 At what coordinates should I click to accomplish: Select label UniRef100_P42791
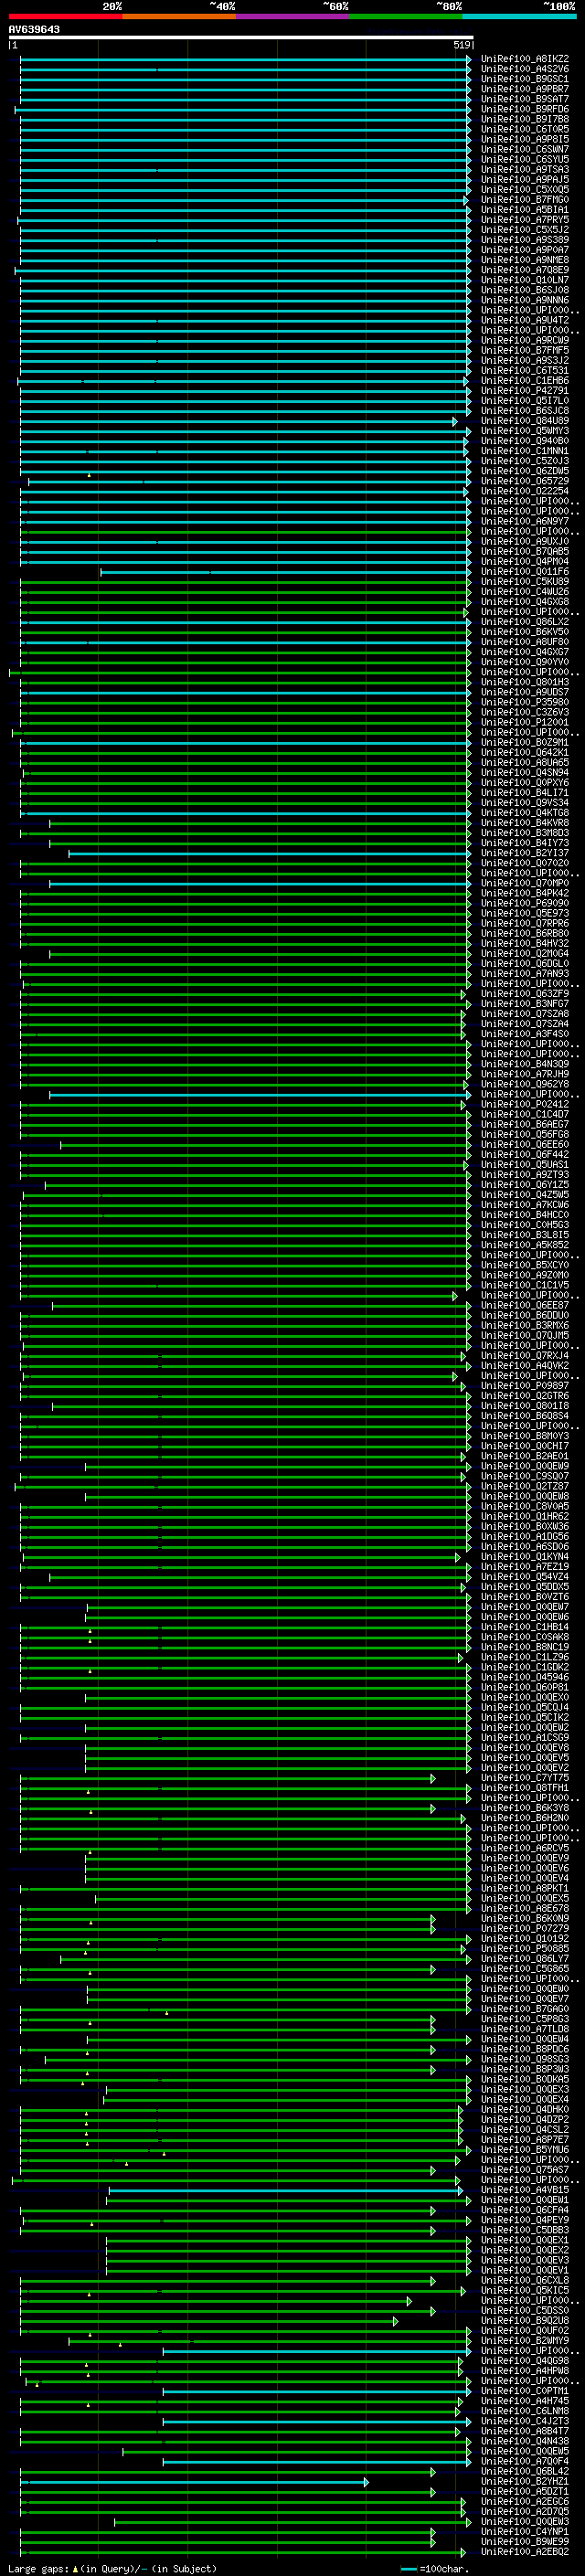pos(525,391)
